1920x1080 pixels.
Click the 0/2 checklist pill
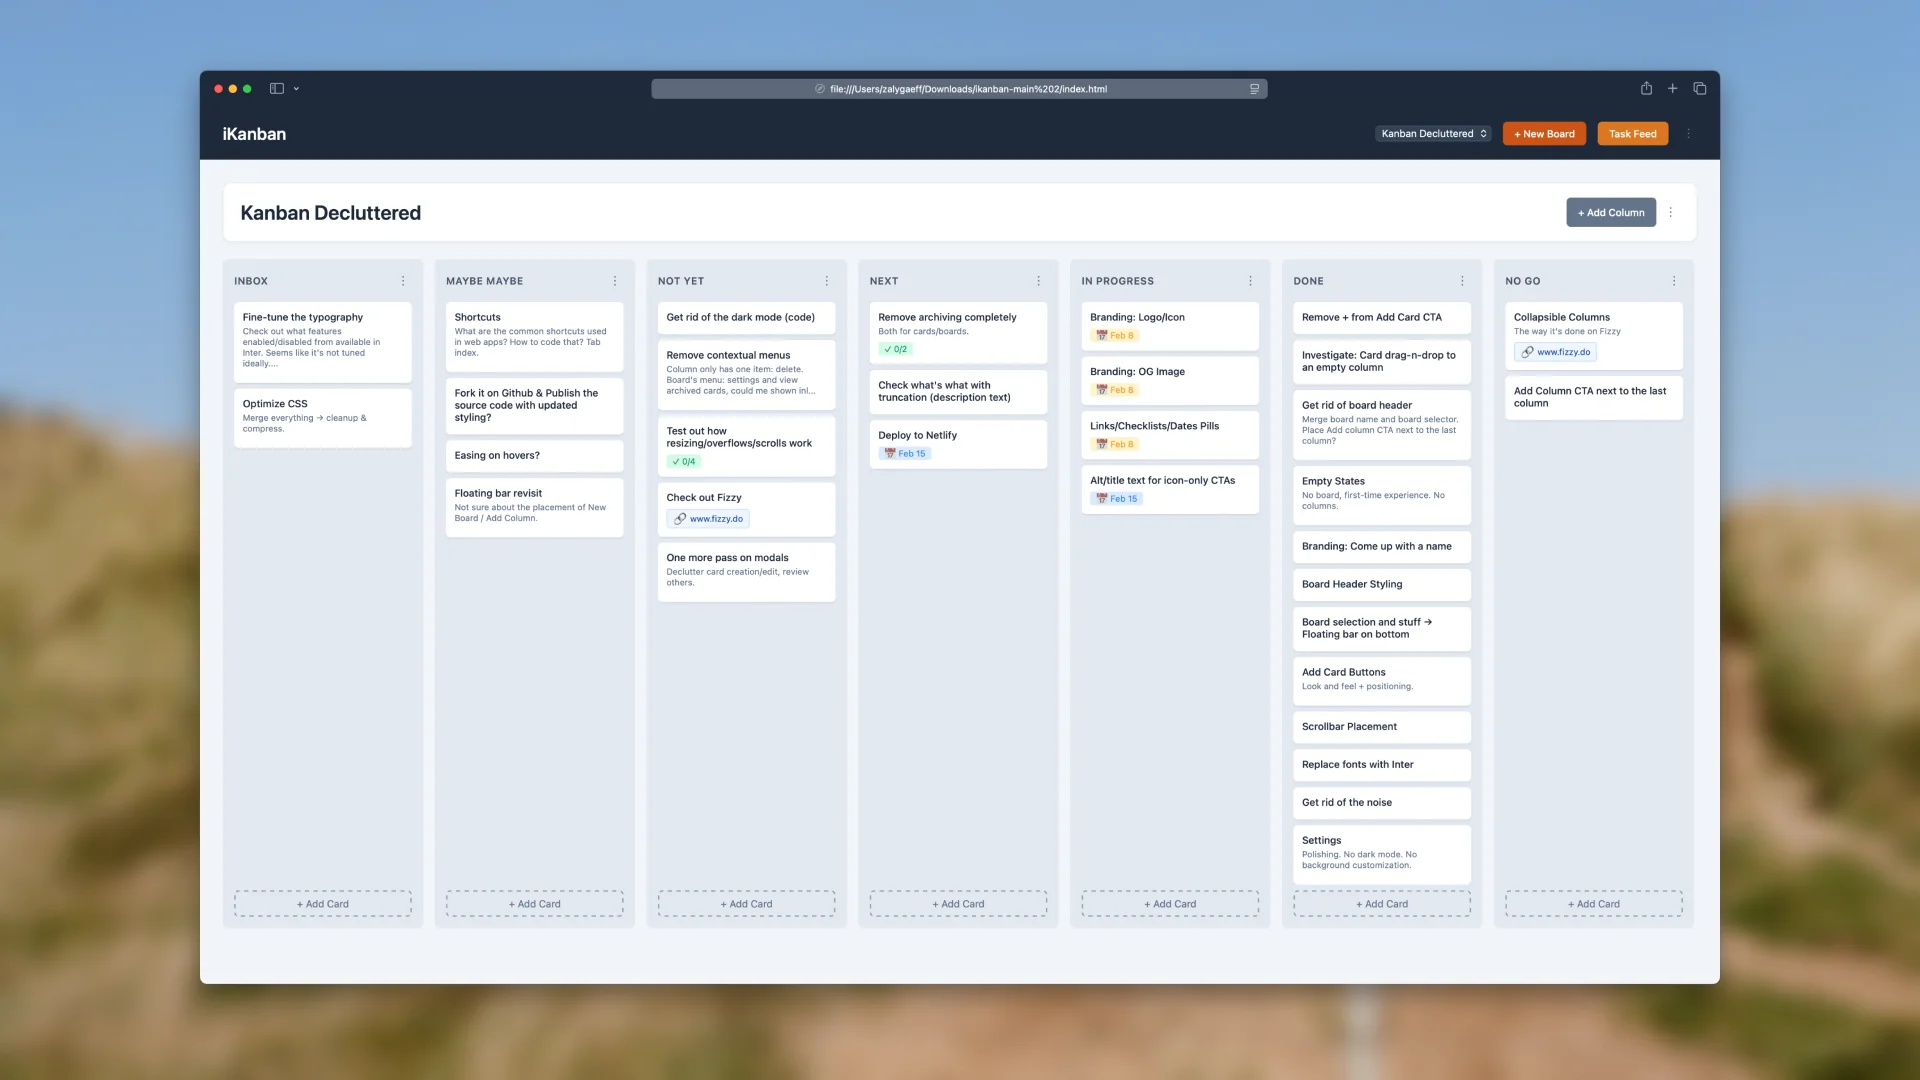click(x=895, y=349)
